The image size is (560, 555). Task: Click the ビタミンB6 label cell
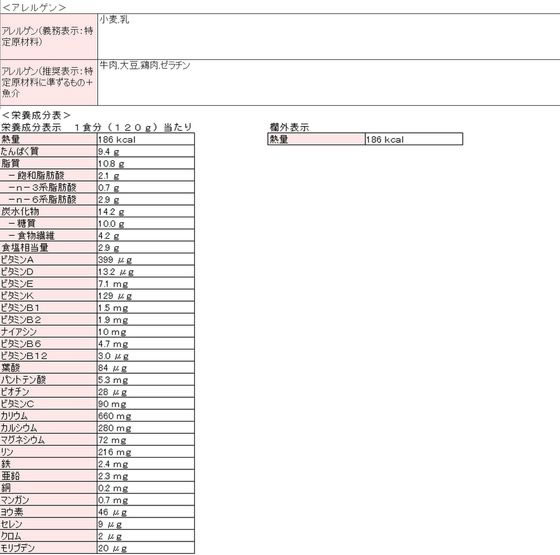49,344
